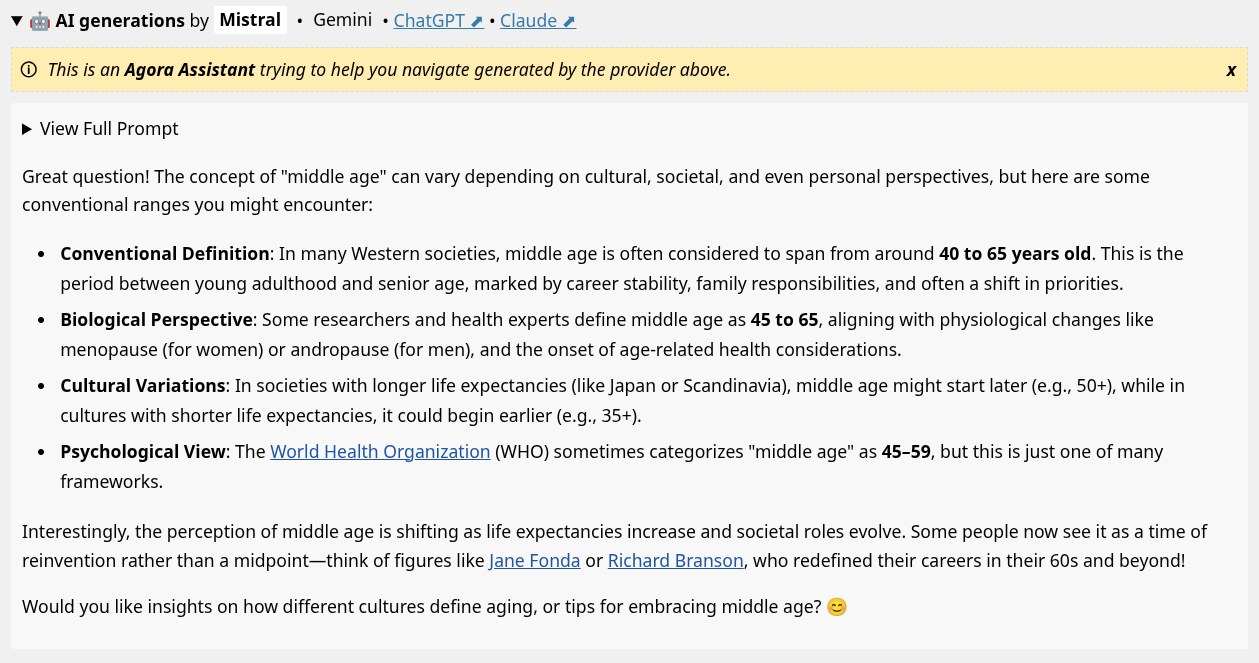Click the robot emoji icon
This screenshot has width=1259, height=663.
[40, 21]
